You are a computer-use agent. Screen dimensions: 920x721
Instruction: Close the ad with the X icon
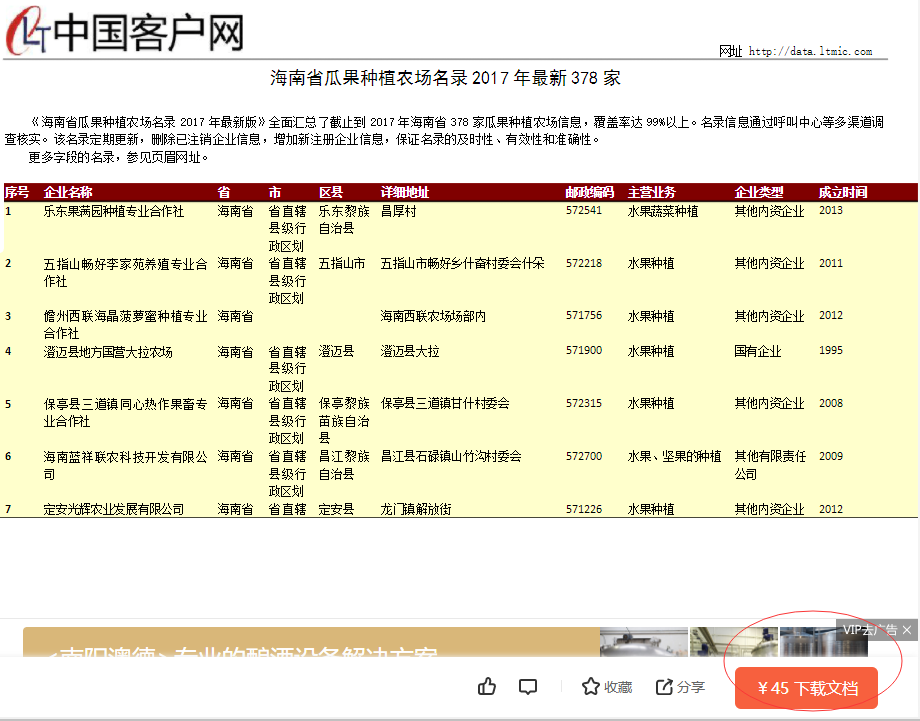click(x=907, y=630)
